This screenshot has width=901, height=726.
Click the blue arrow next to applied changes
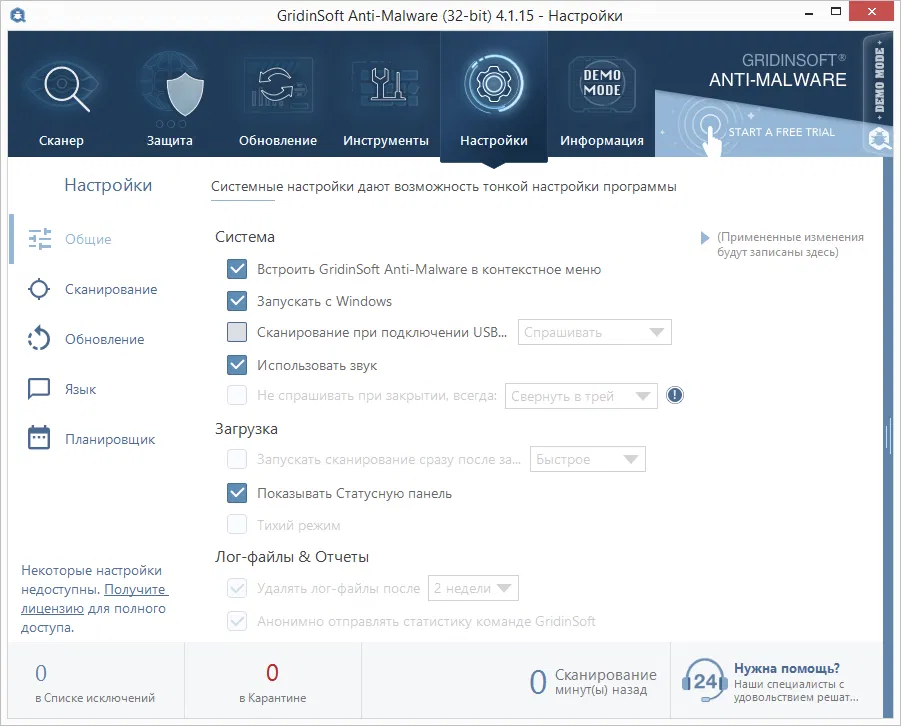704,237
